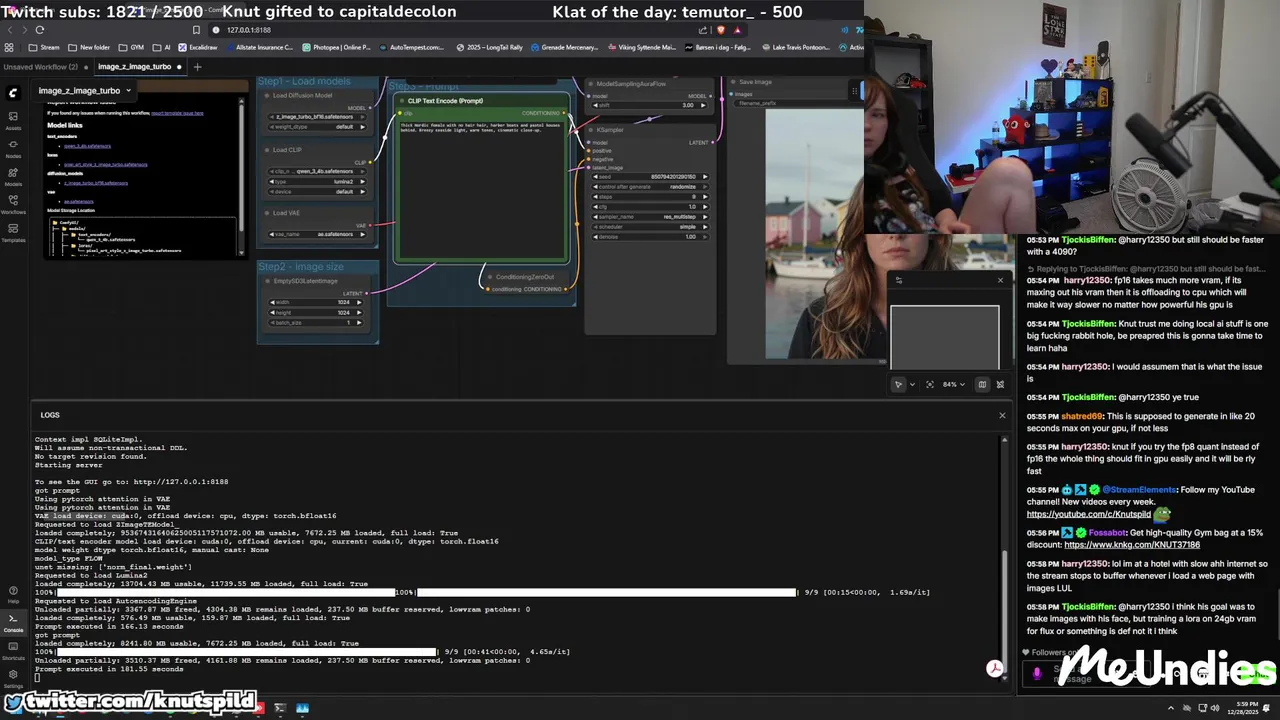Image resolution: width=1280 pixels, height=720 pixels.
Task: Toggle collapse dot on ModelSamplingAuraFlow node
Action: pos(591,84)
